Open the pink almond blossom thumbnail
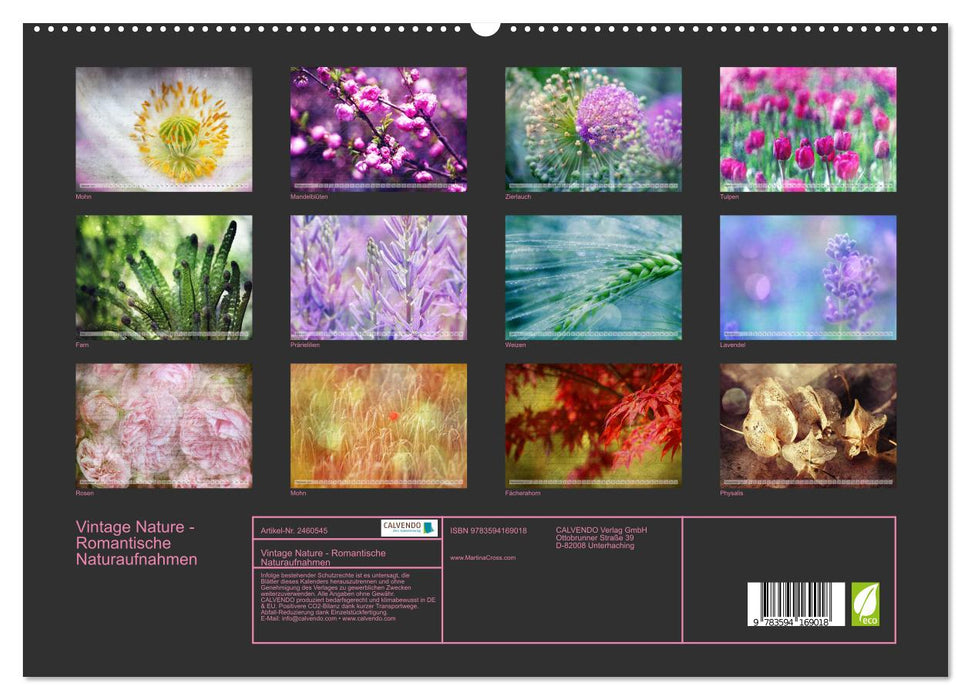Image resolution: width=971 pixels, height=700 pixels. [x=378, y=129]
